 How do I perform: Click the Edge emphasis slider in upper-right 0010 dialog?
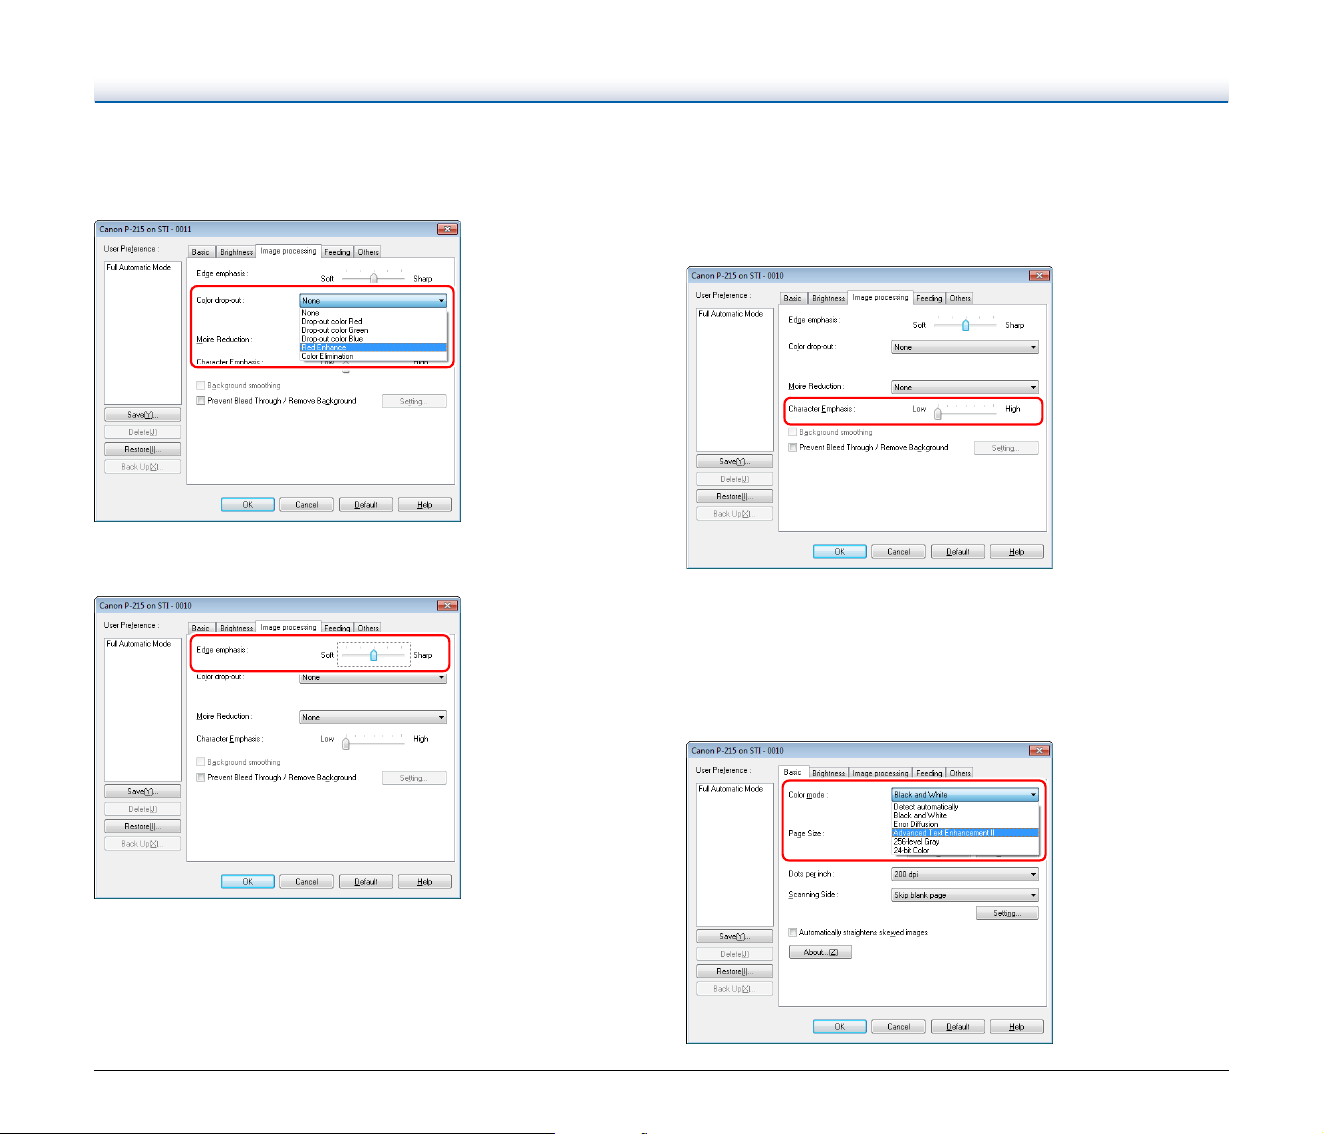tap(965, 324)
